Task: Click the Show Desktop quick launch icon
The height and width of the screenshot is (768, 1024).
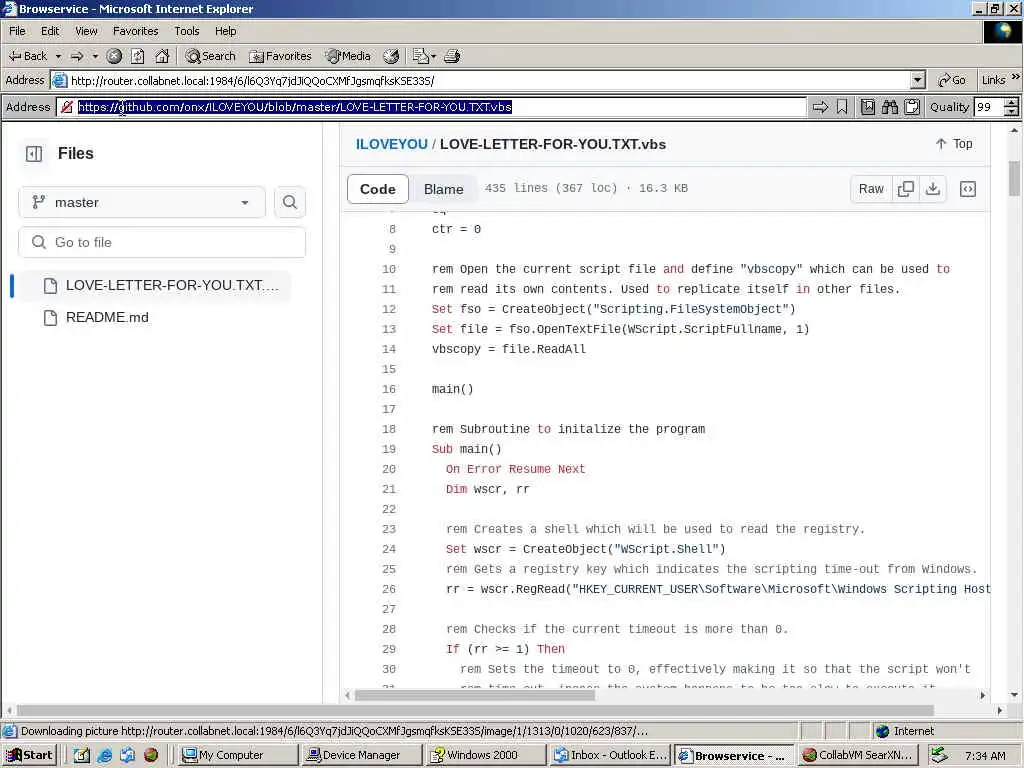Action: pyautogui.click(x=82, y=755)
